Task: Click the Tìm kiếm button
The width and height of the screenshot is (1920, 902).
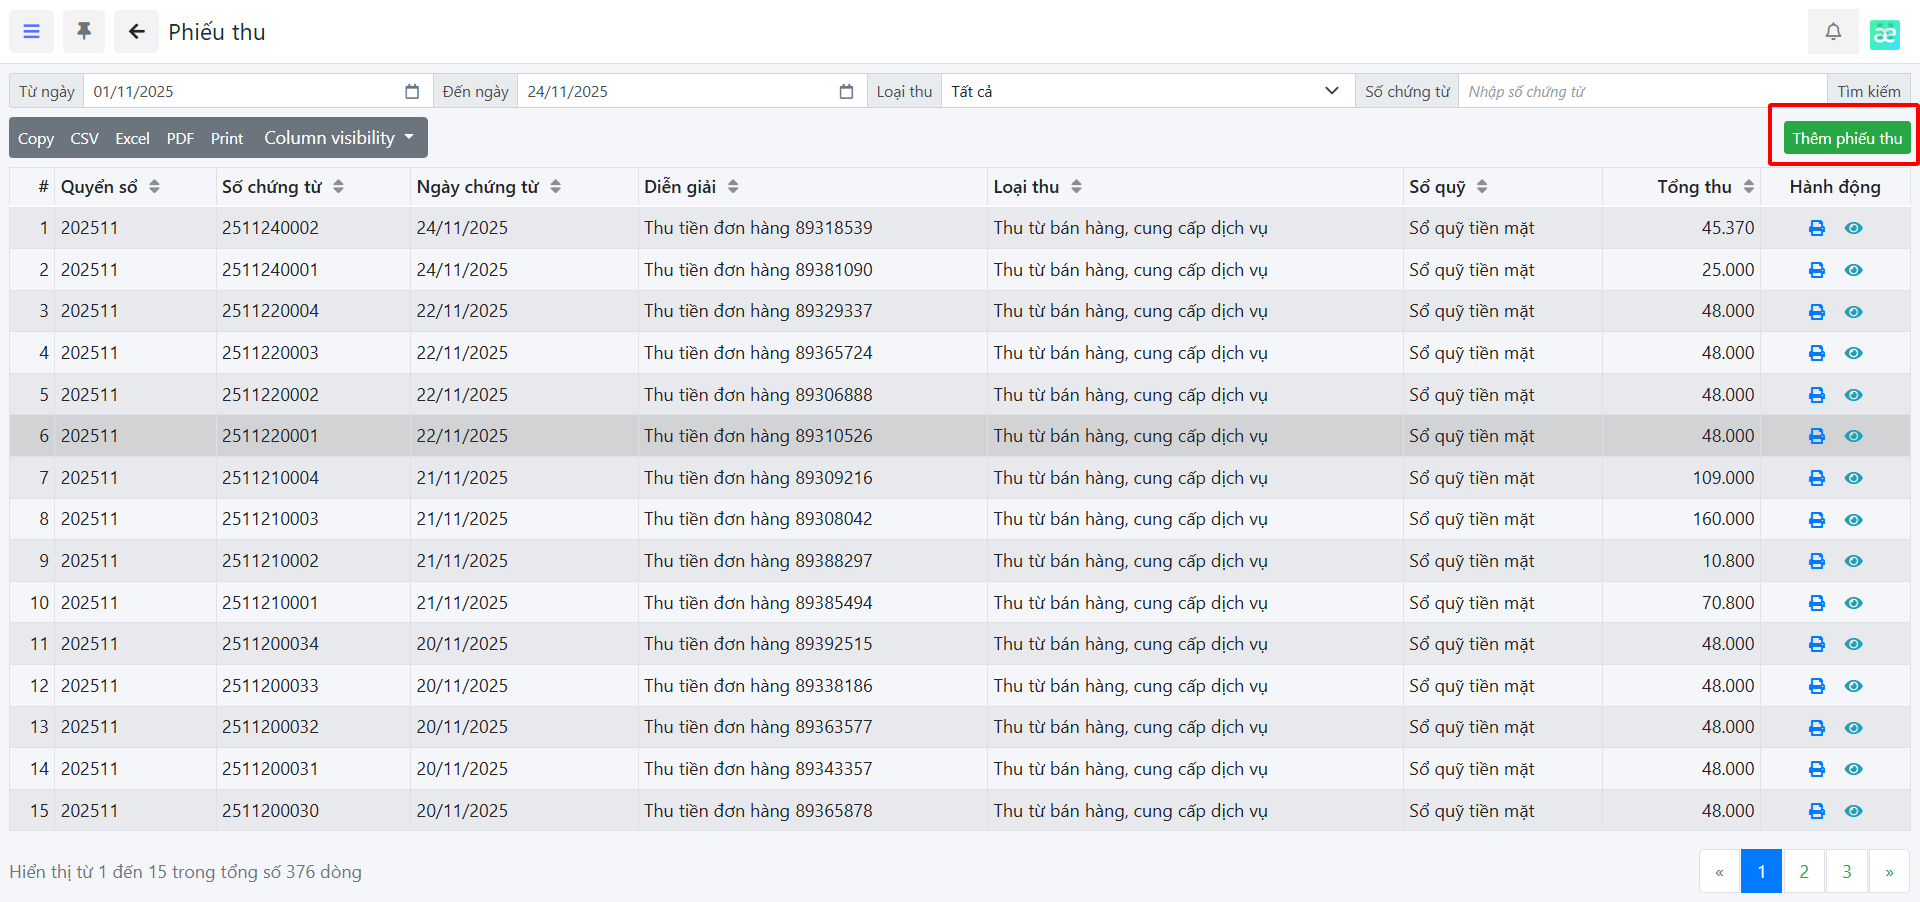Action: tap(1868, 92)
